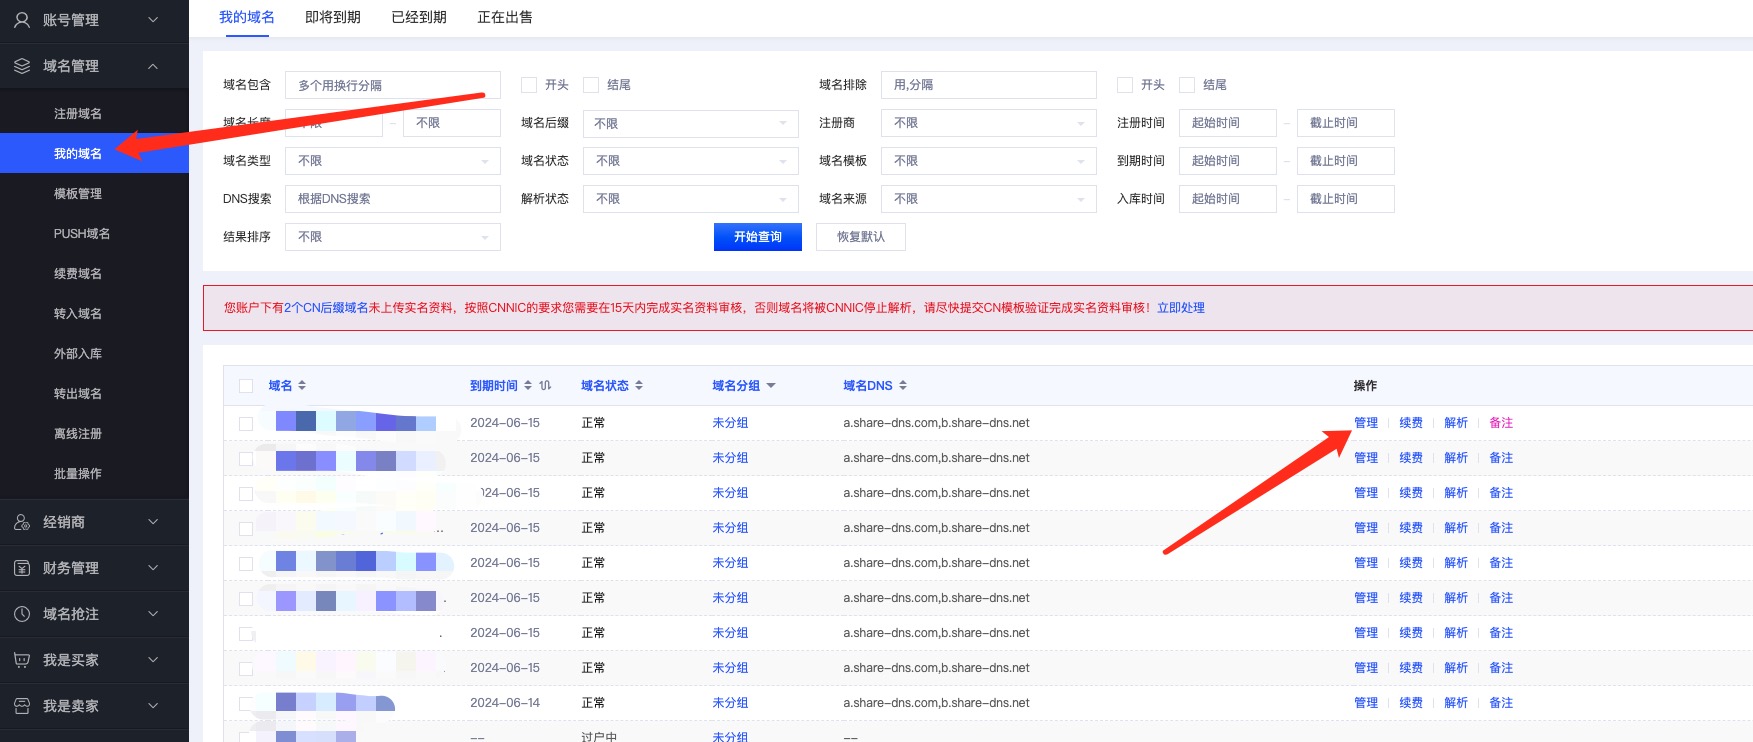Enable the 结尾 checkbox beside 域名排除
Image resolution: width=1753 pixels, height=742 pixels.
1187,85
